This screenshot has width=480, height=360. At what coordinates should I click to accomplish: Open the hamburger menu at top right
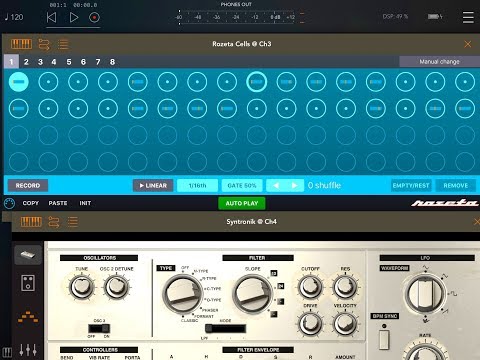468,17
